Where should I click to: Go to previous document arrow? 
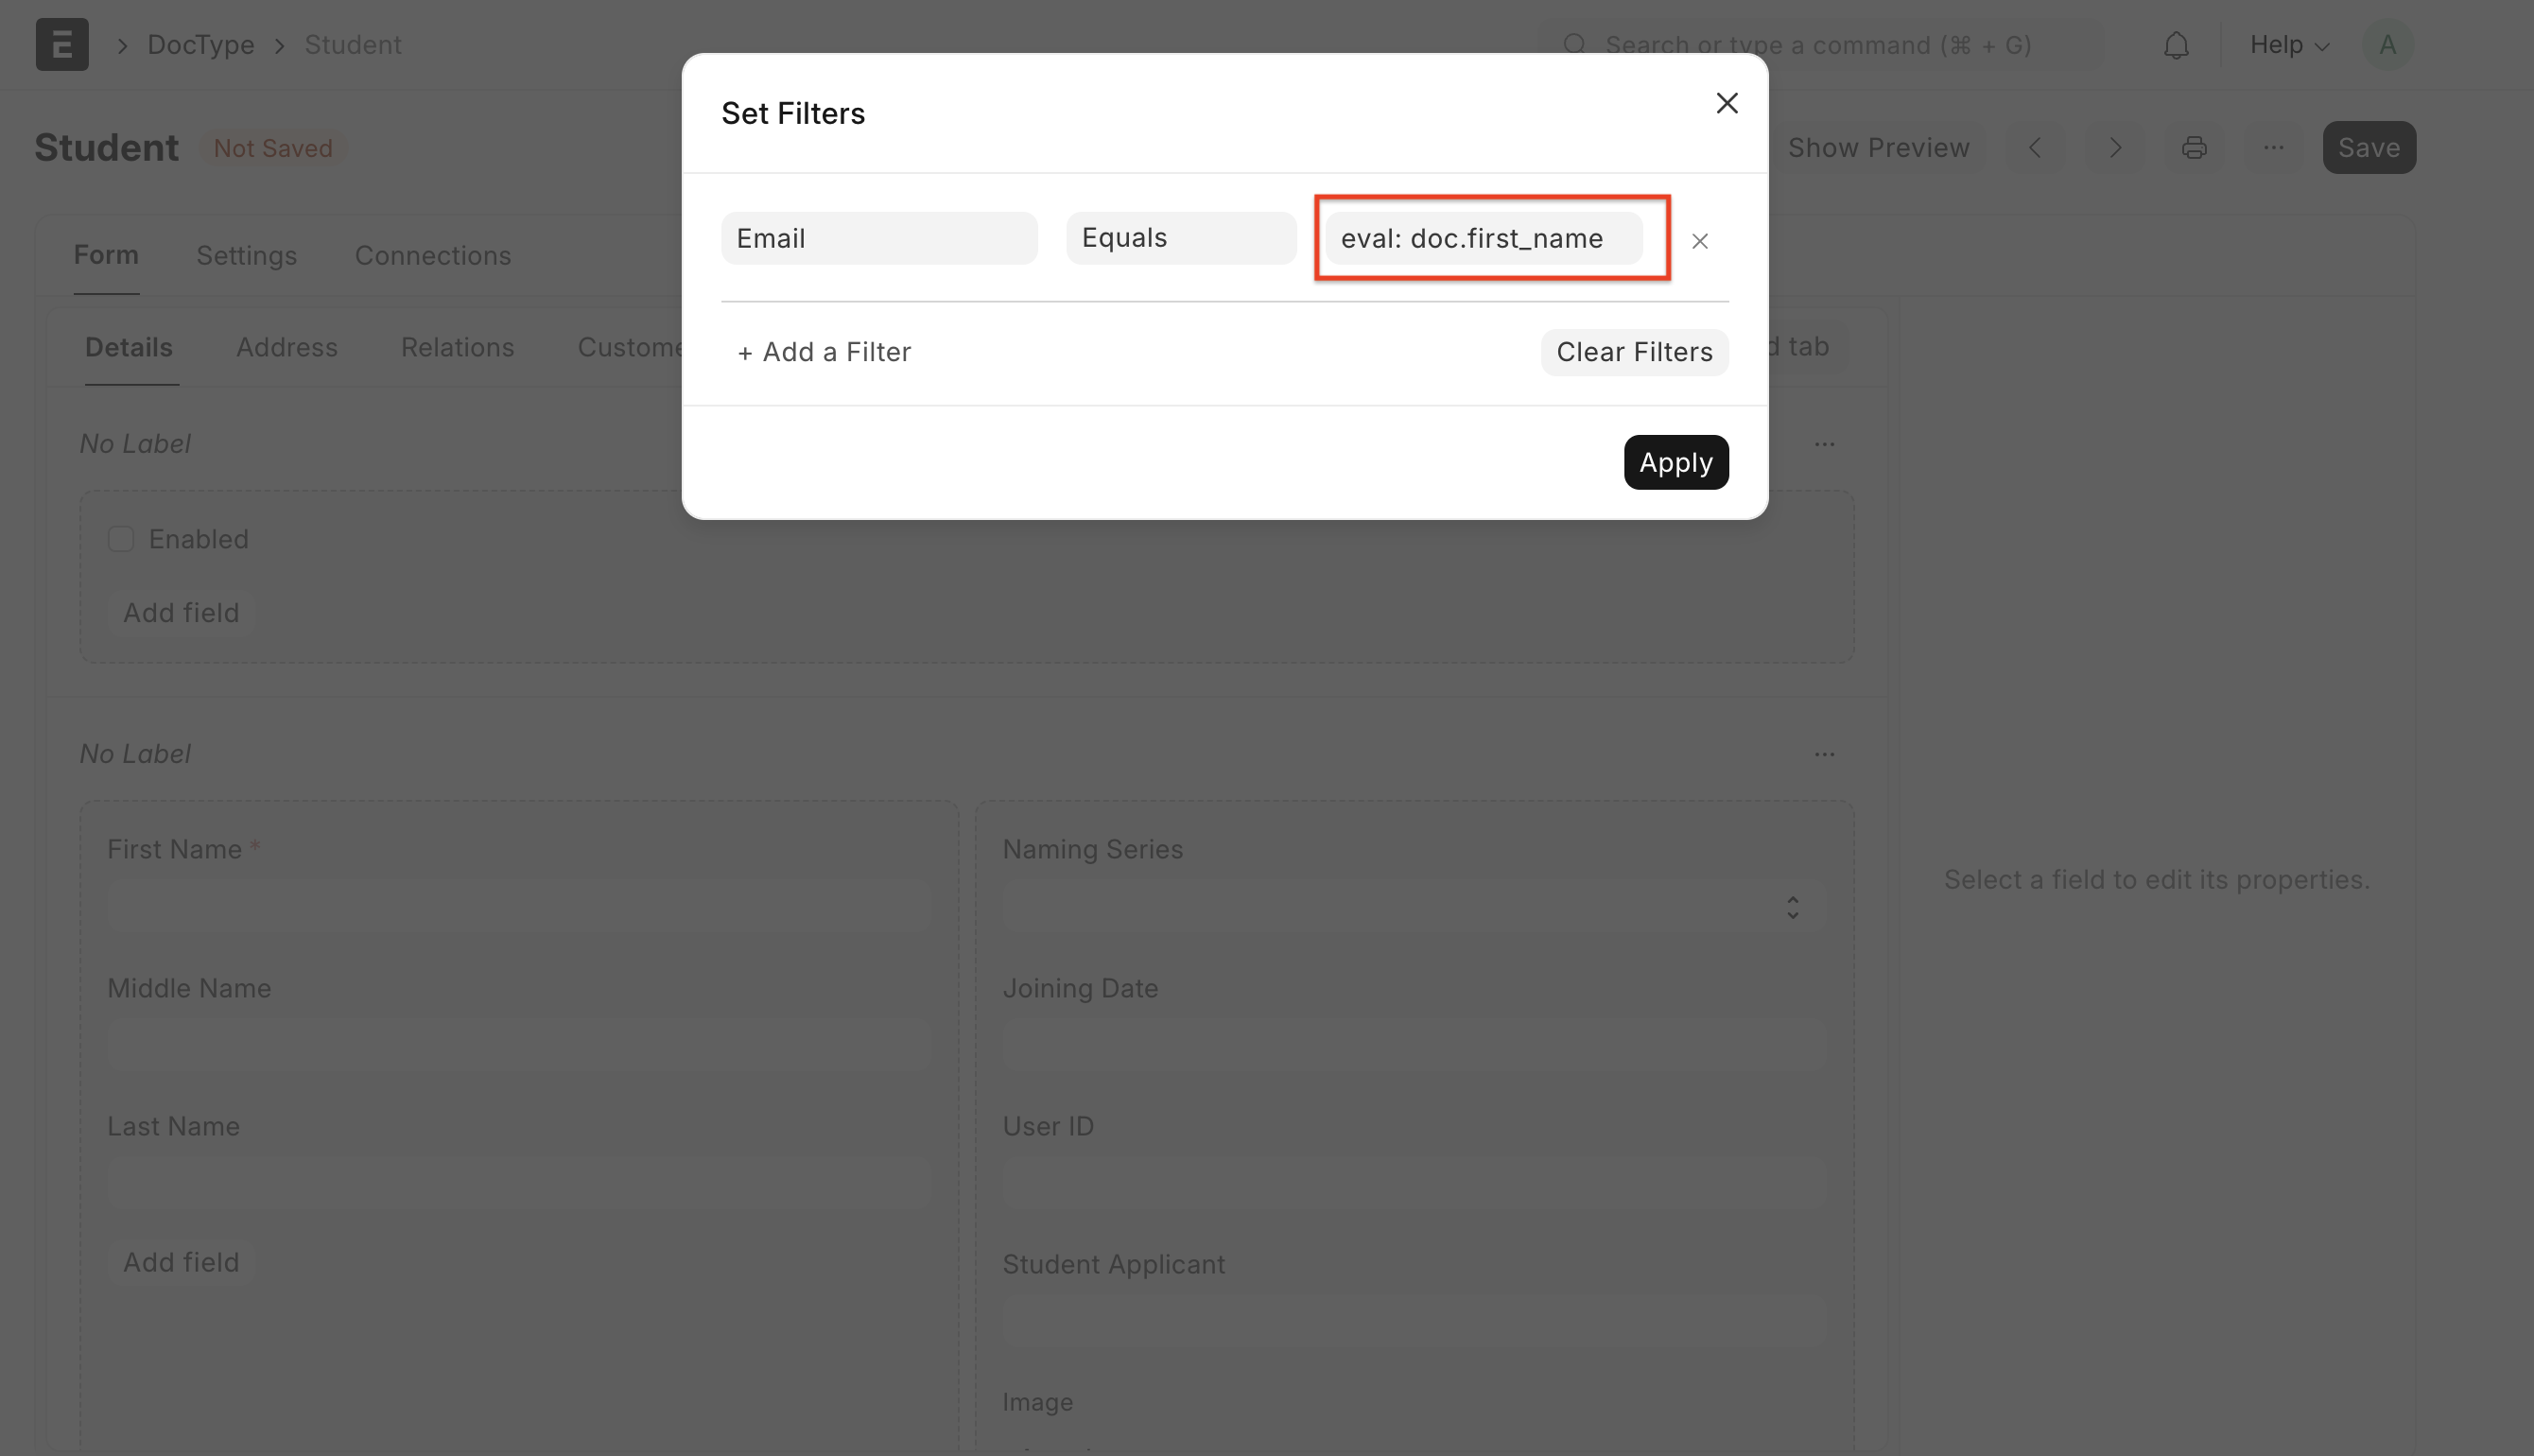[2035, 148]
